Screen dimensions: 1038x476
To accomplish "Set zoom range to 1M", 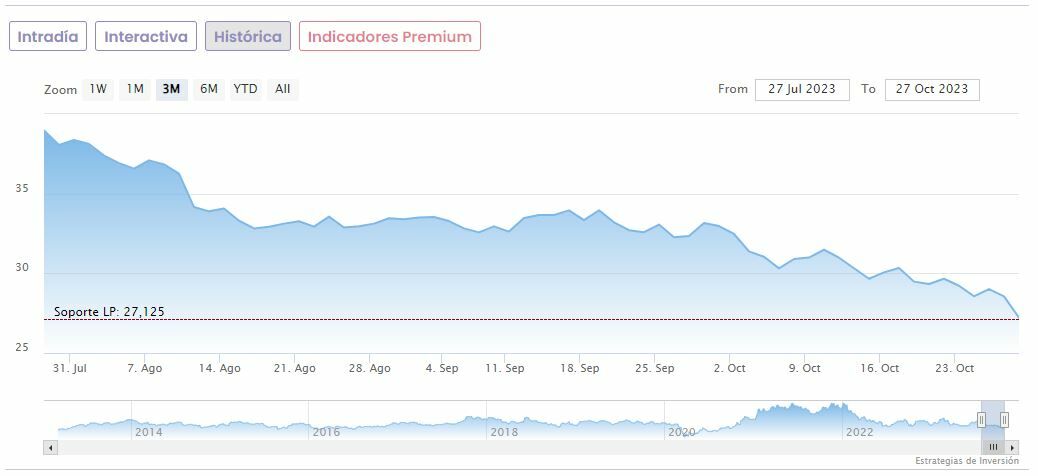I will coord(135,89).
